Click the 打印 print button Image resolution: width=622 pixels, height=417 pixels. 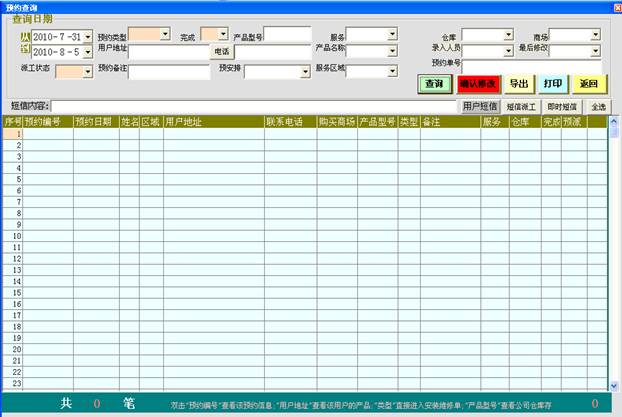pyautogui.click(x=553, y=84)
